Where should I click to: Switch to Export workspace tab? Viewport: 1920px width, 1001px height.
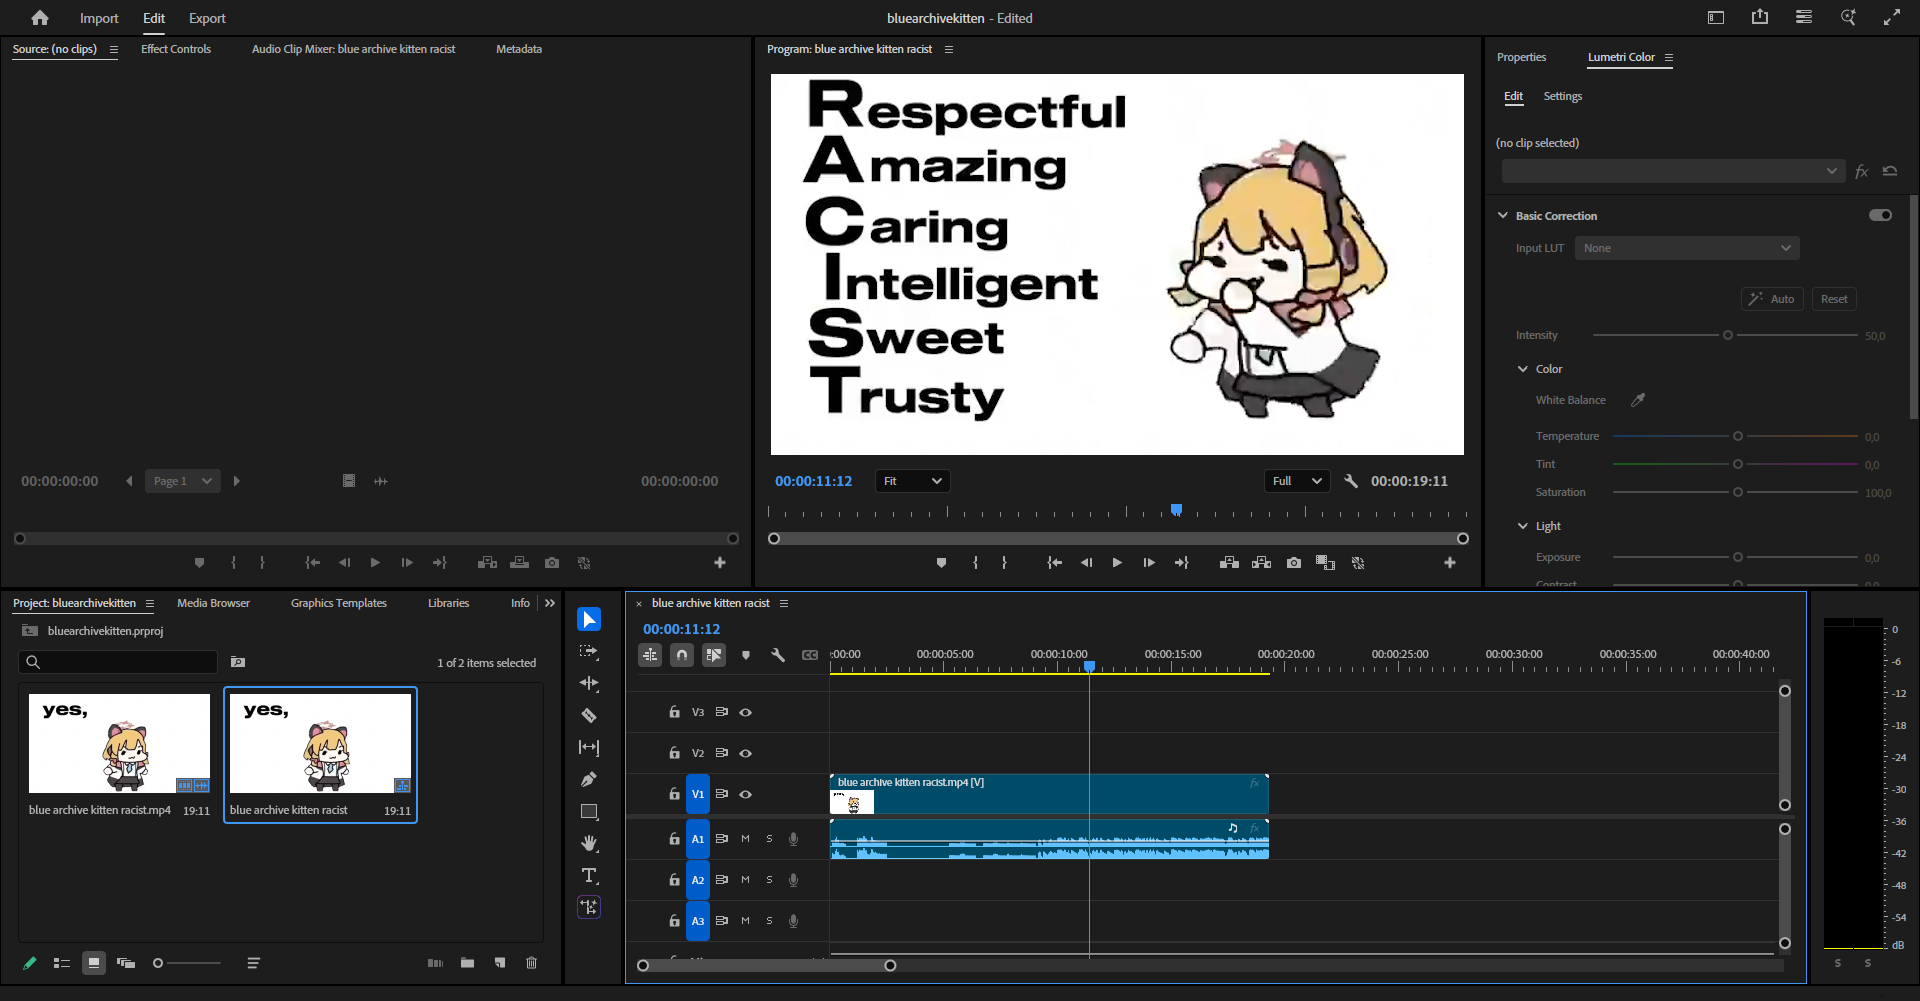click(207, 18)
